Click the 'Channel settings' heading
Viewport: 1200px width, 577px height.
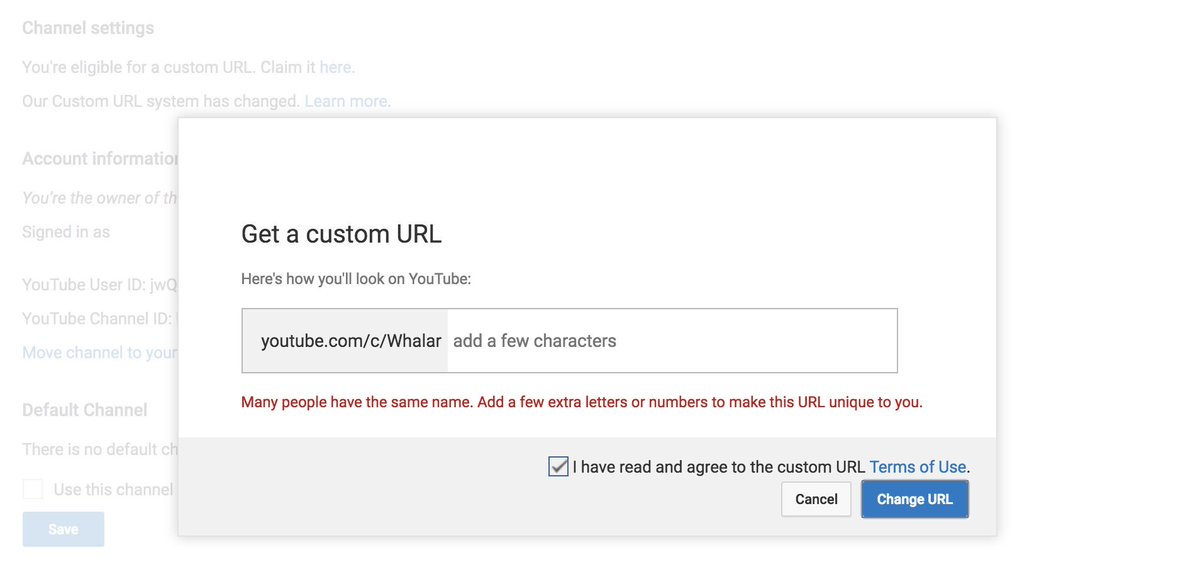pos(88,28)
